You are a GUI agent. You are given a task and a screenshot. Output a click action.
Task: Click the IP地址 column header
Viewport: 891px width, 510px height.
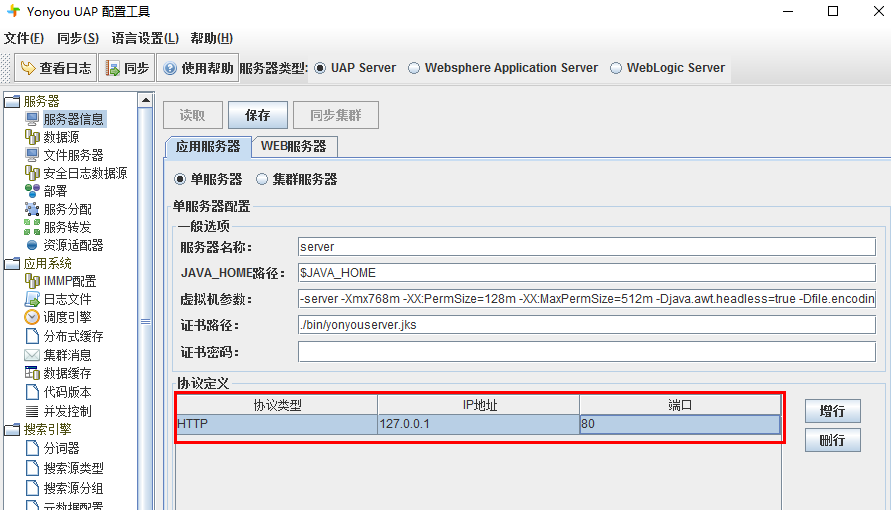478,405
